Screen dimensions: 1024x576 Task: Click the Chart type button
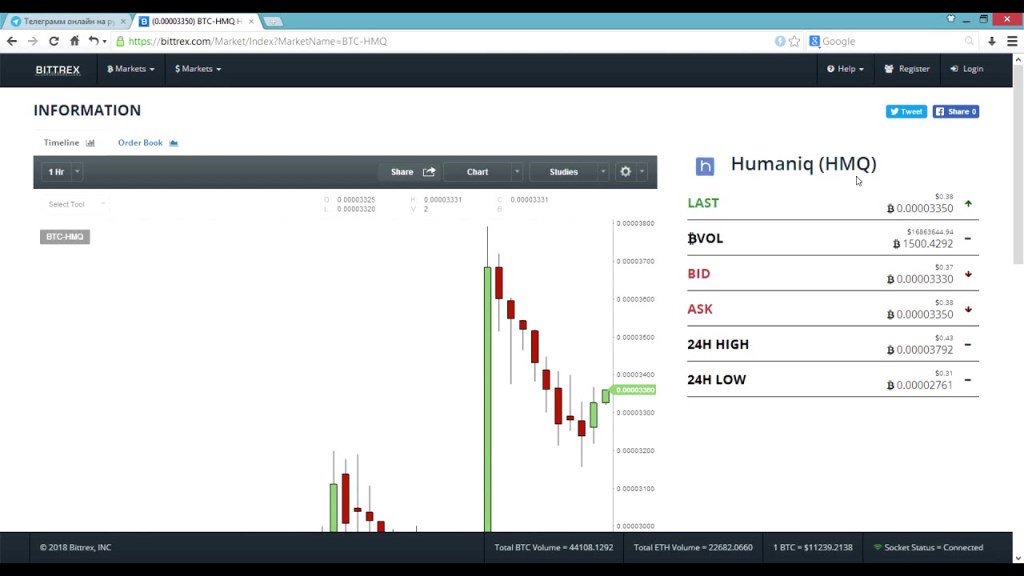477,172
